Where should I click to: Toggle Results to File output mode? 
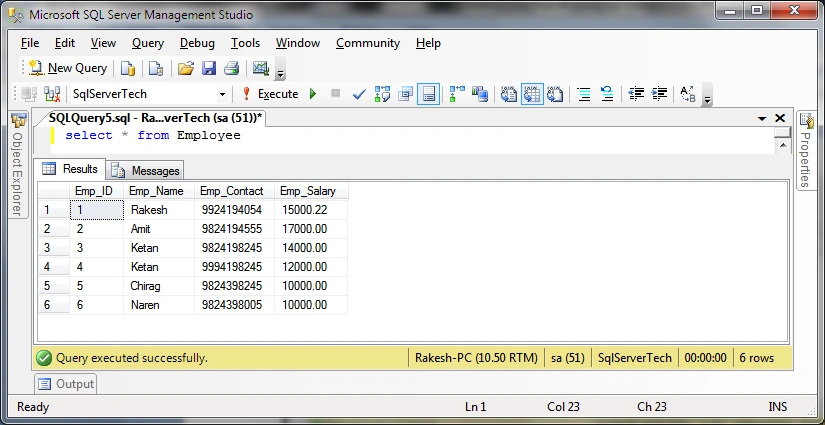[x=555, y=94]
